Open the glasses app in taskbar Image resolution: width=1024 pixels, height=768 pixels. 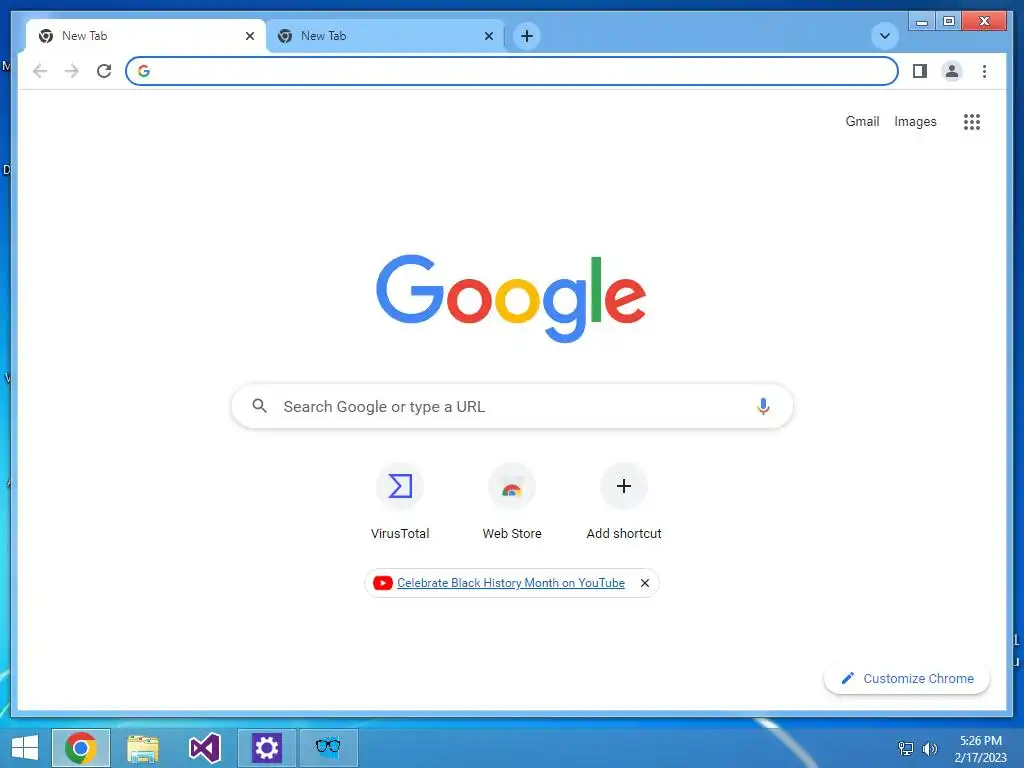(328, 748)
